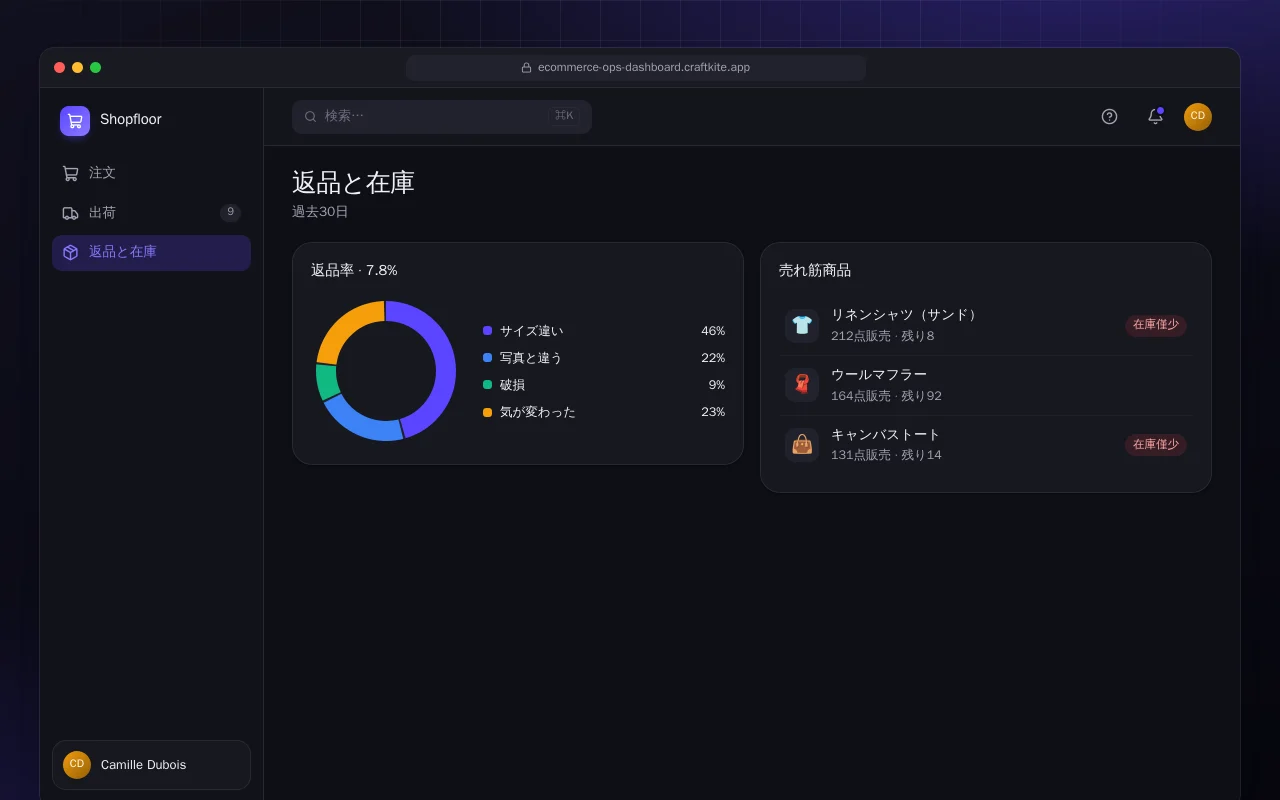Click the blue 写真と違う legend dot
The image size is (1280, 800).
(x=487, y=358)
